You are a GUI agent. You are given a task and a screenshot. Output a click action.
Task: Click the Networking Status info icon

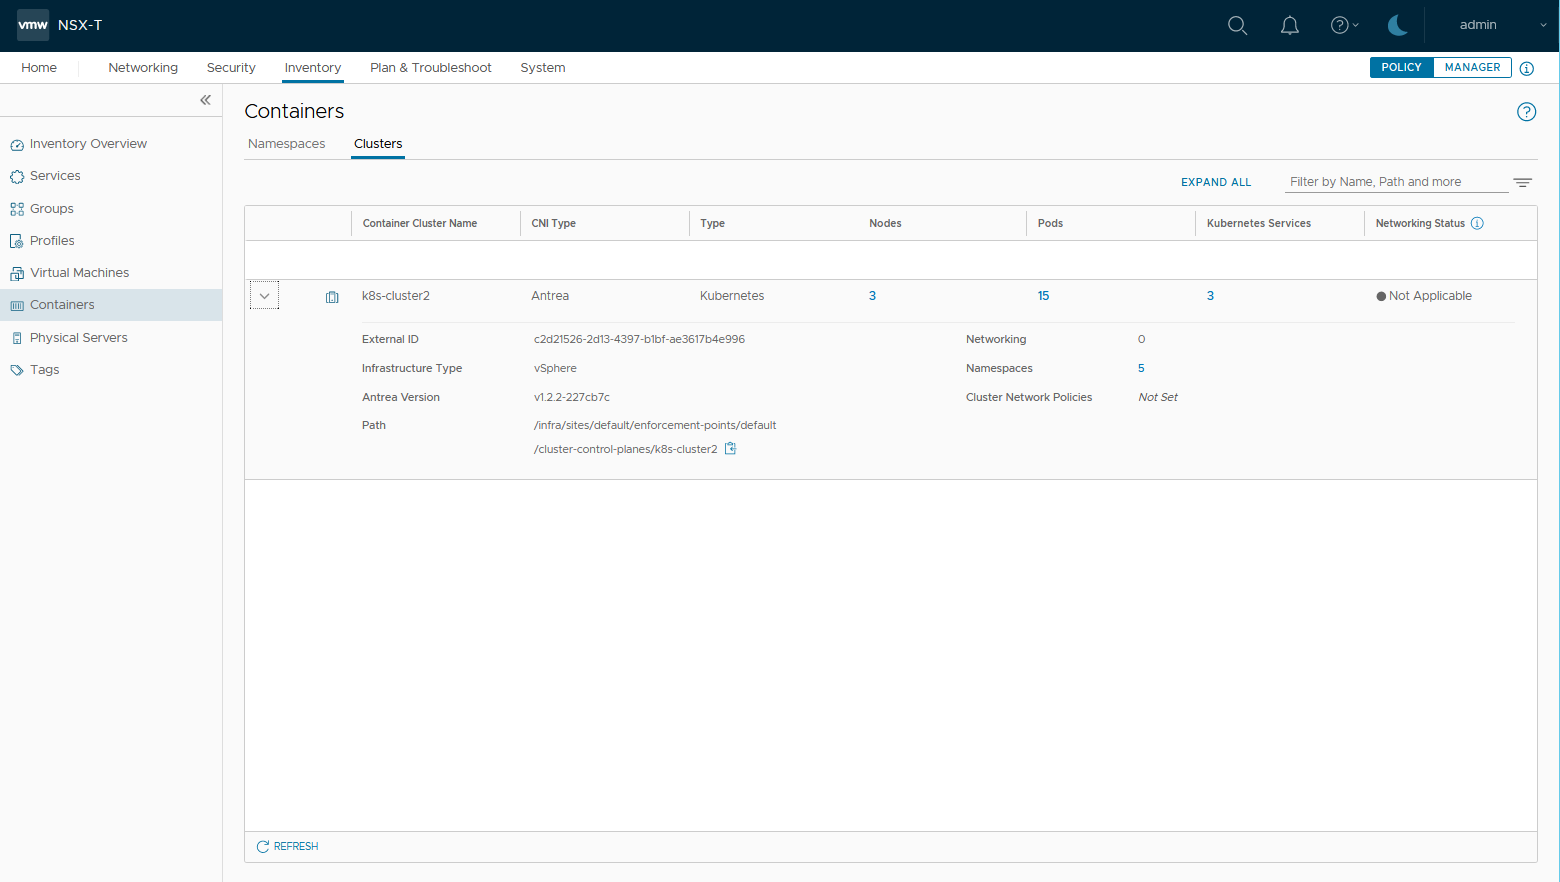coord(1477,223)
